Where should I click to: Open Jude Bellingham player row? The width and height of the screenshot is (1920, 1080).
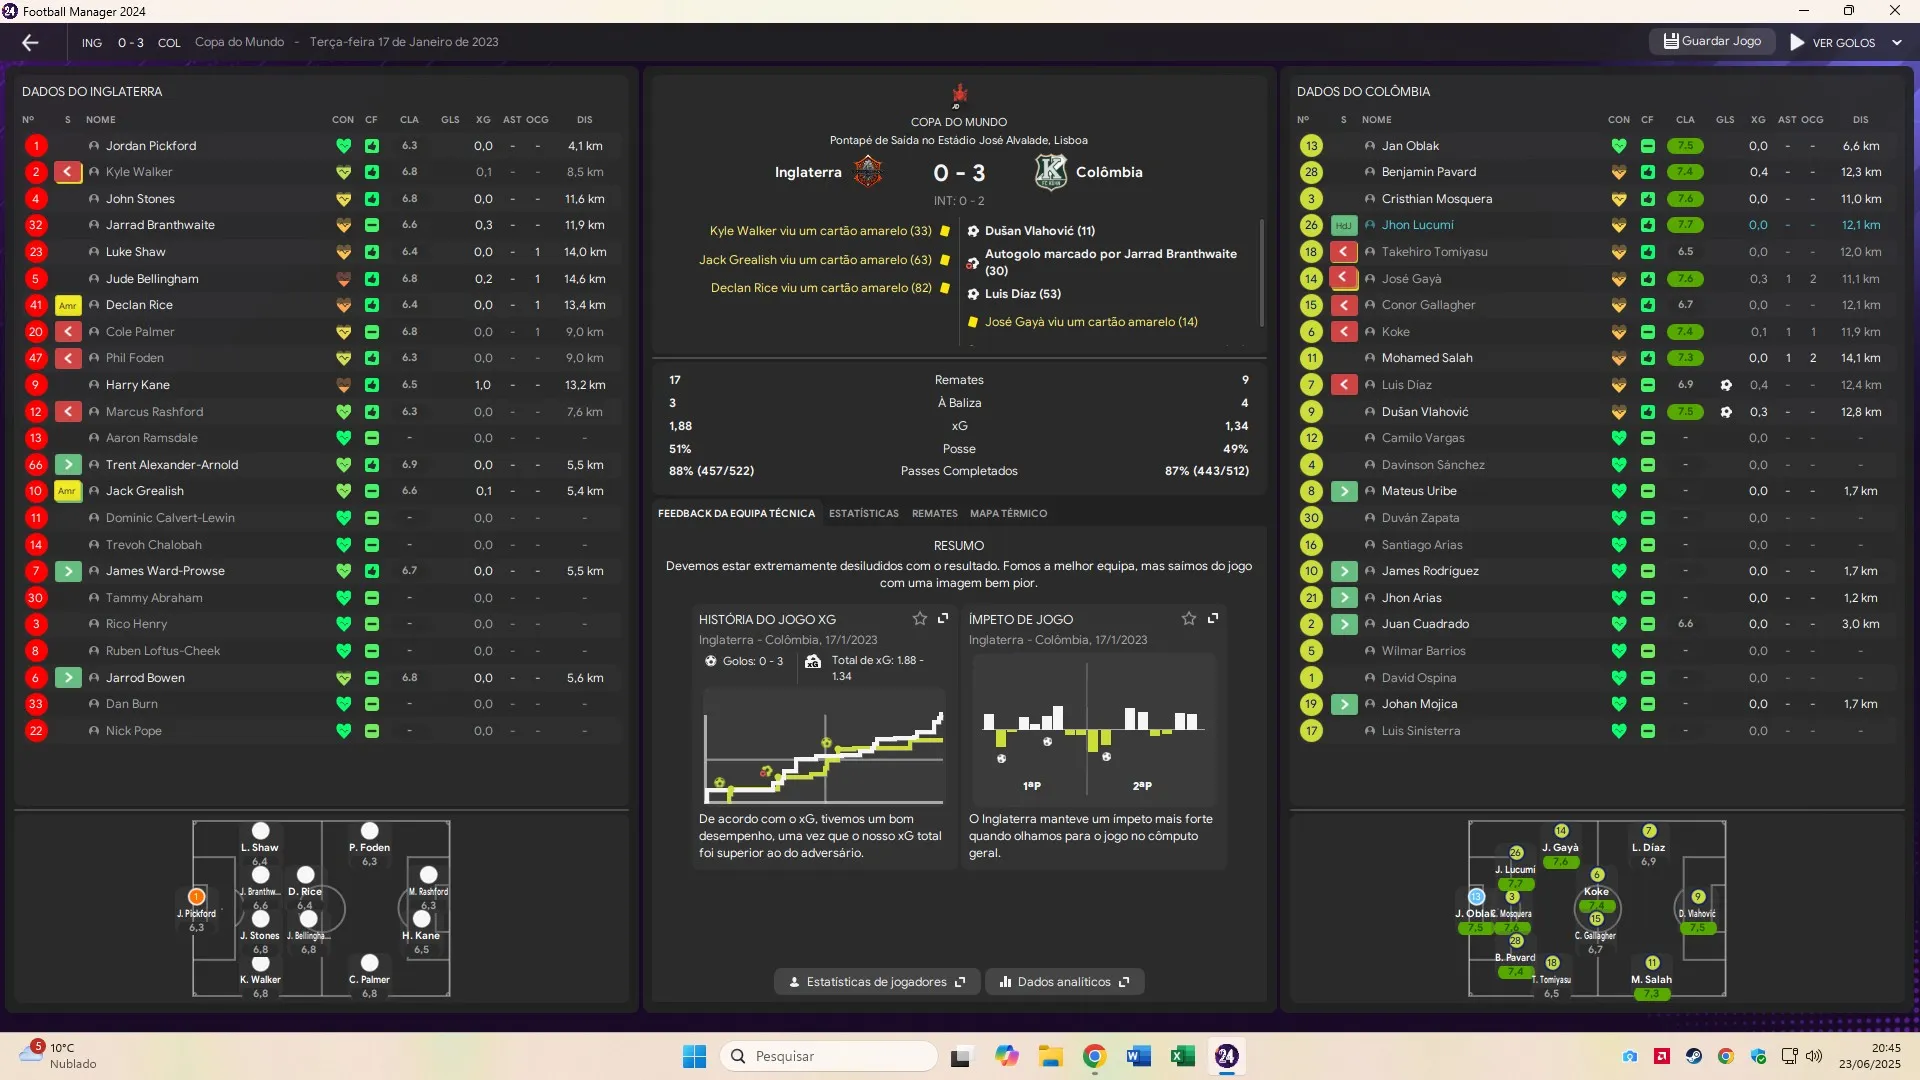click(x=320, y=279)
